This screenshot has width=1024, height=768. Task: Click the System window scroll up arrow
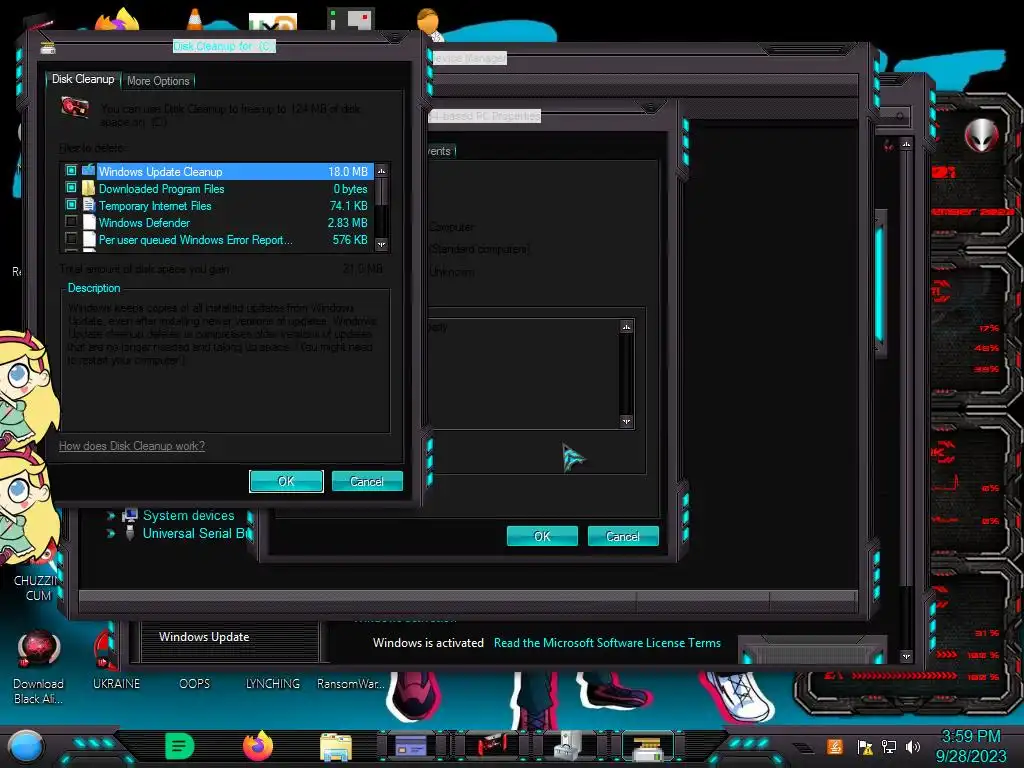click(x=906, y=144)
